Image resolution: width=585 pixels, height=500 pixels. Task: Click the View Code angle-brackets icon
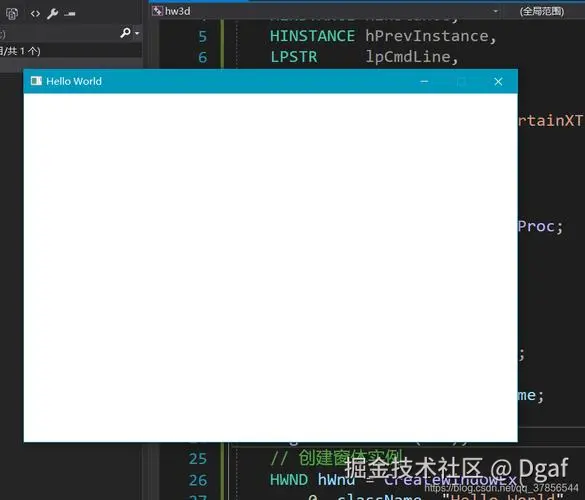[x=35, y=14]
